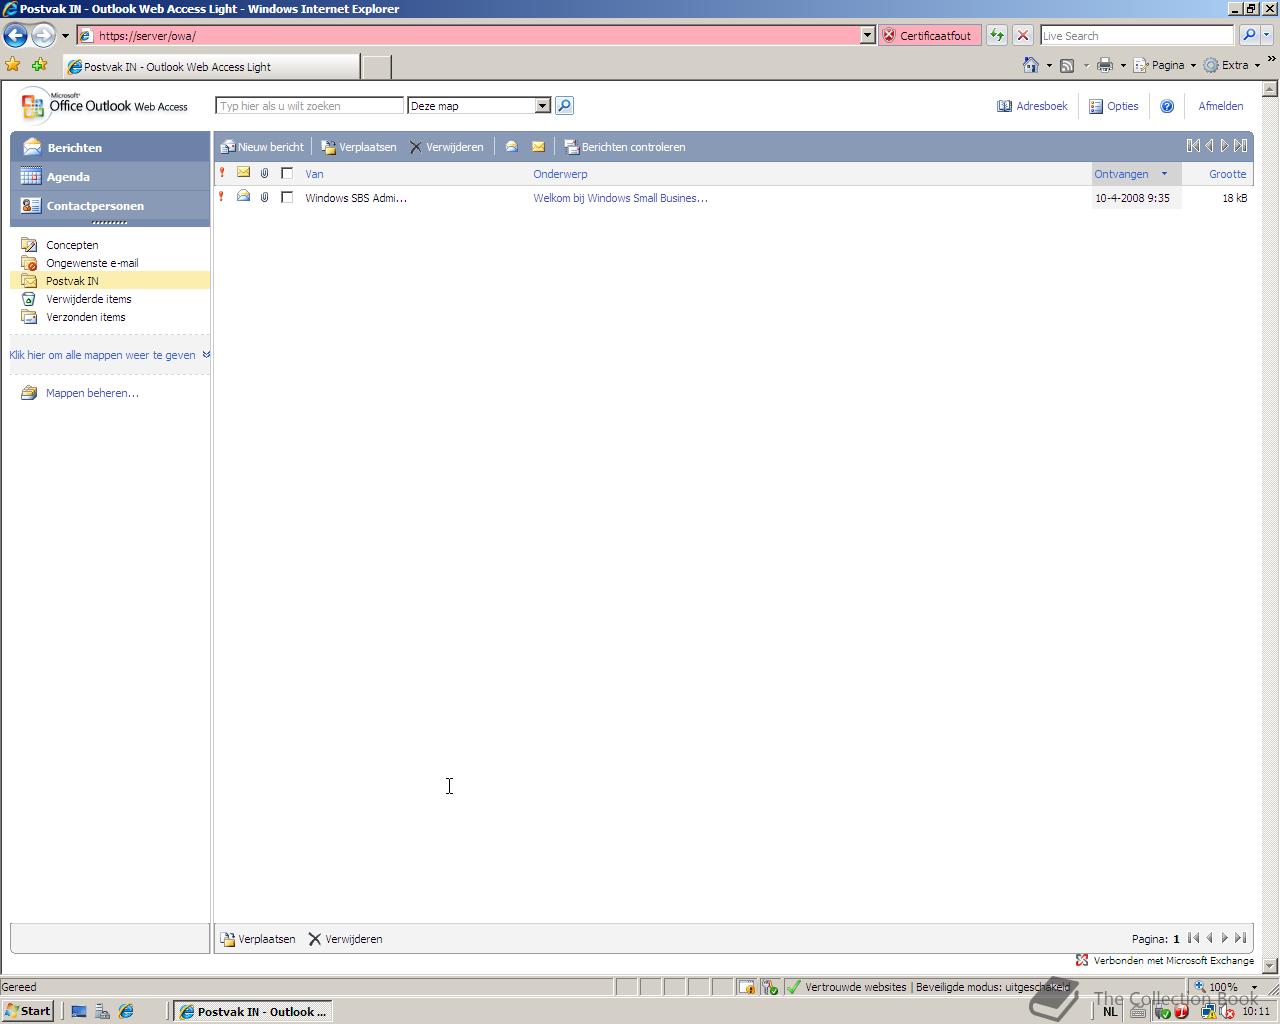The height and width of the screenshot is (1024, 1280).
Task: Click Nieuw bericht to compose
Action: tap(262, 147)
